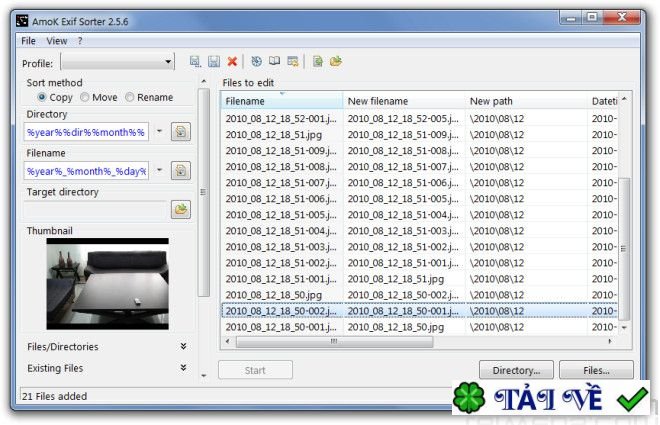660x425 pixels.
Task: Click the file list scroll-down arrow
Action: point(625,327)
